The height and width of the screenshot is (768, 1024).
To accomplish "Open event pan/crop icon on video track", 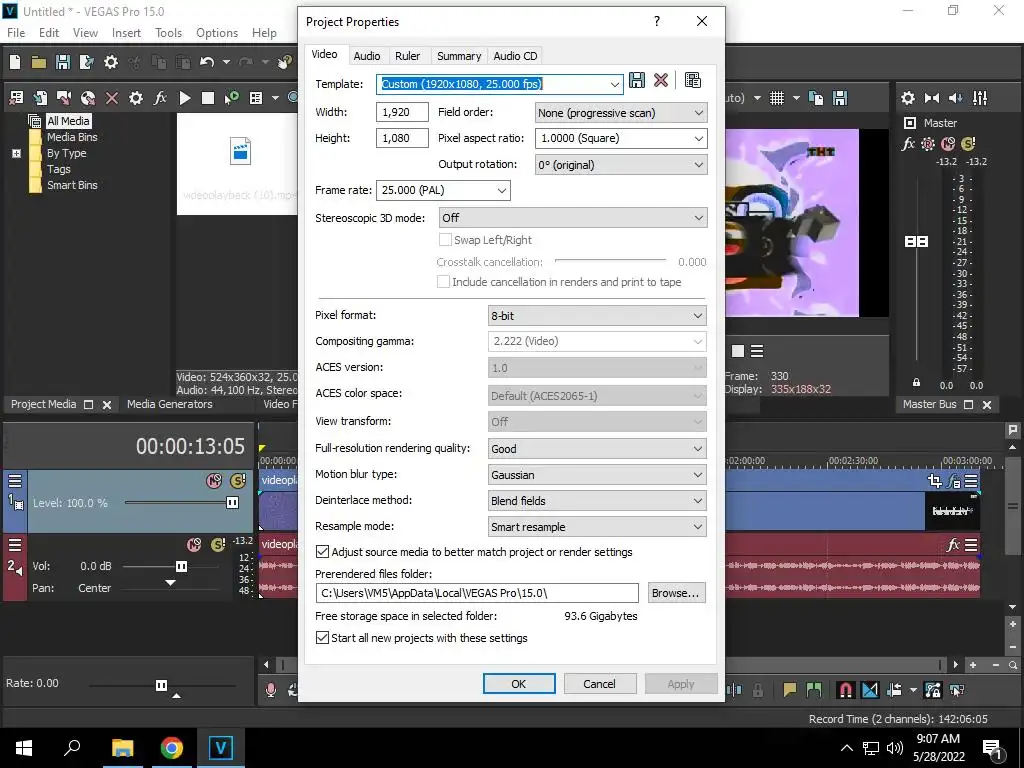I will coord(935,481).
